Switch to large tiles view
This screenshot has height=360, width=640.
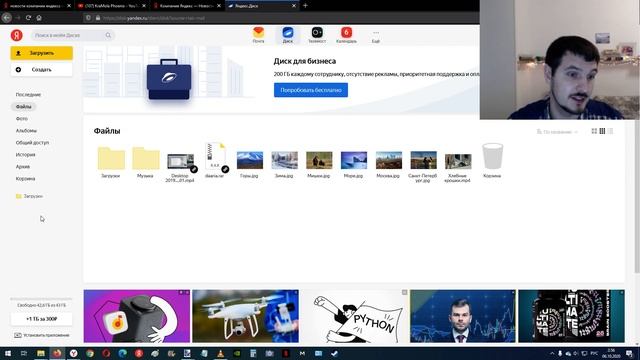pyautogui.click(x=594, y=131)
